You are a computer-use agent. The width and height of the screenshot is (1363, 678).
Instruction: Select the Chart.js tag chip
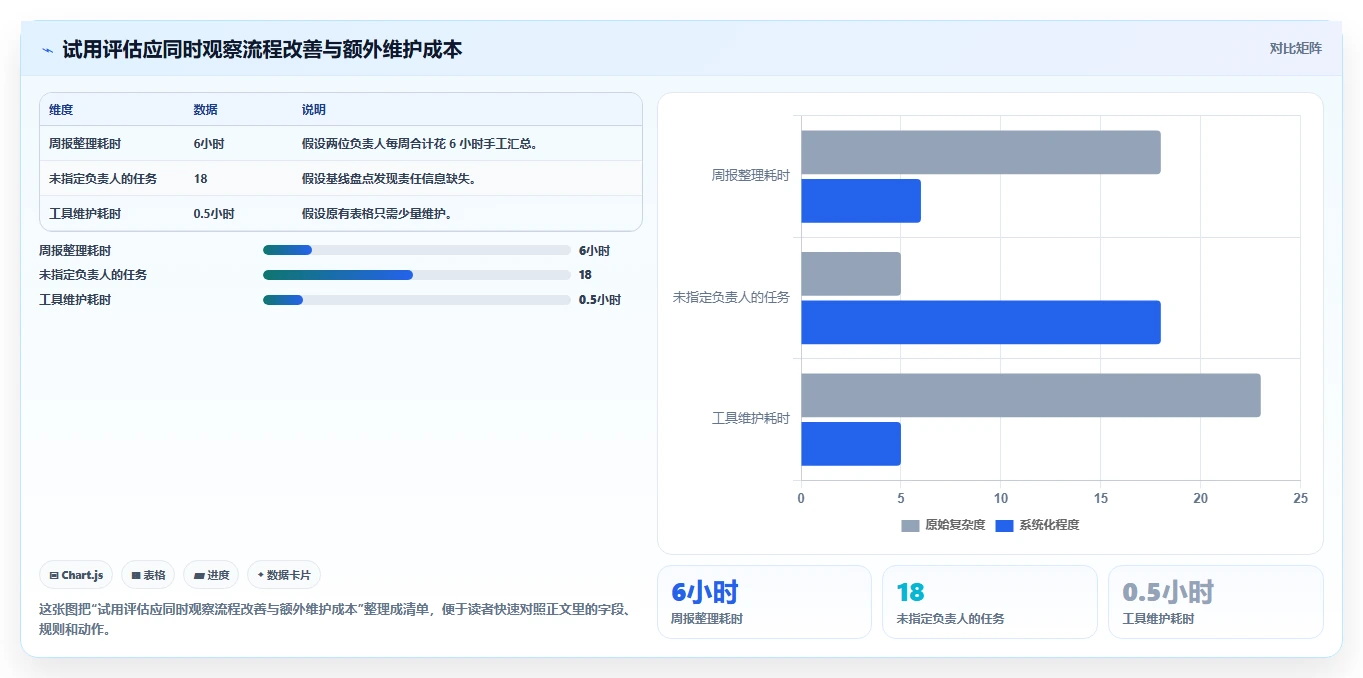pos(77,575)
